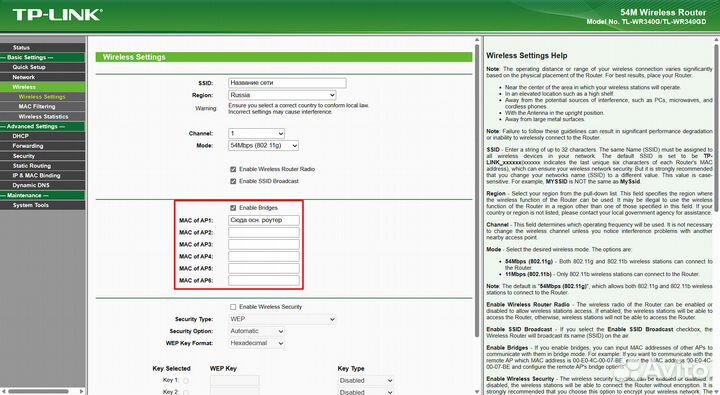Toggle Enable Wireless Security checkbox
The height and width of the screenshot is (395, 720).
(233, 307)
